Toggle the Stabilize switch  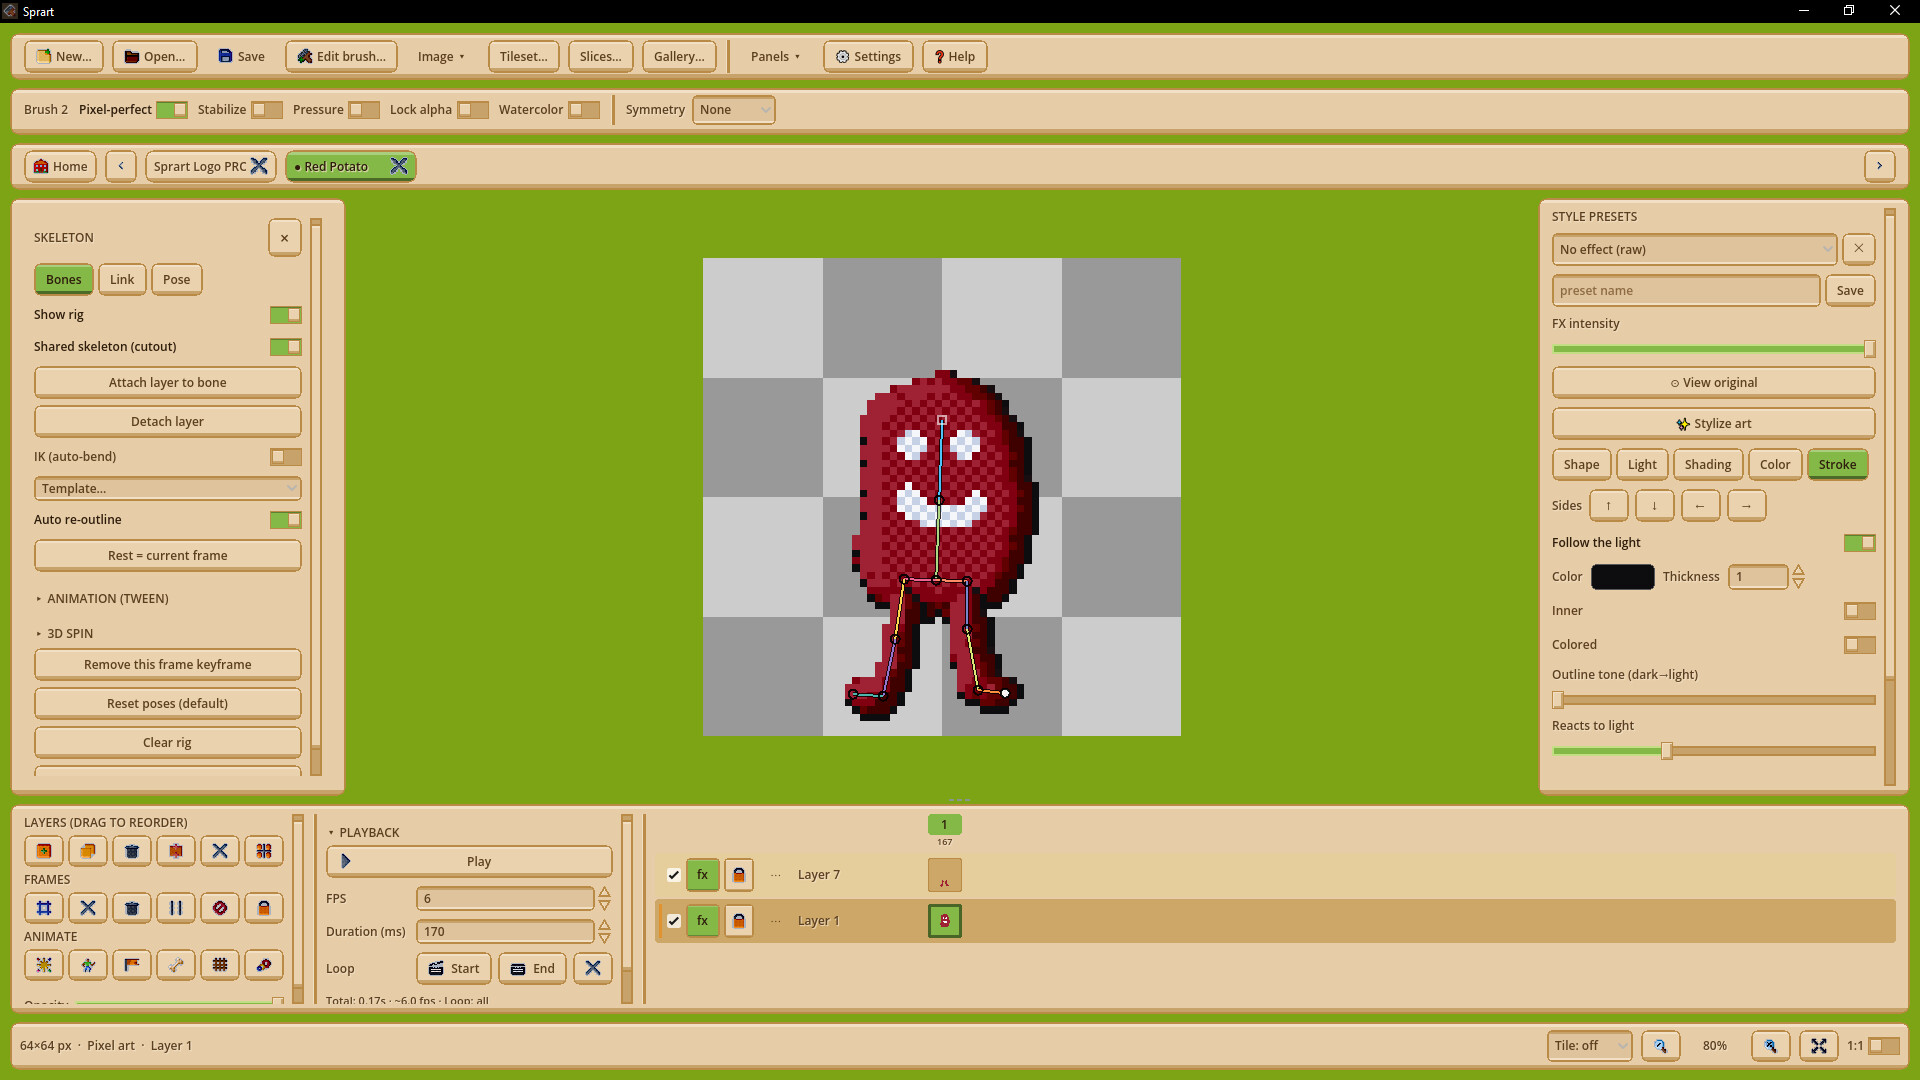tap(267, 110)
